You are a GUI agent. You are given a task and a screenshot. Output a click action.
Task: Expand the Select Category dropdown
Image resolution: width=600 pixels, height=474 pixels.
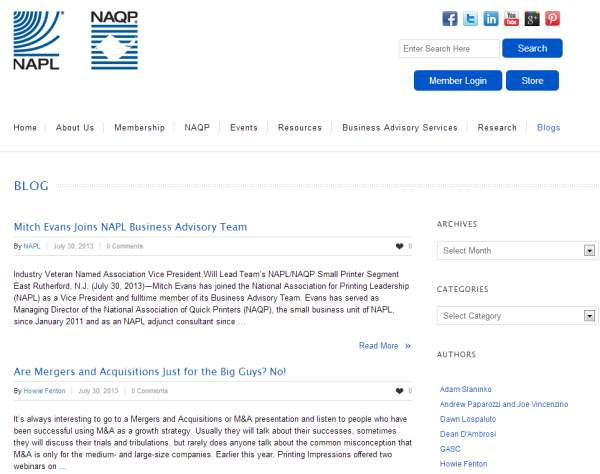pyautogui.click(x=517, y=316)
